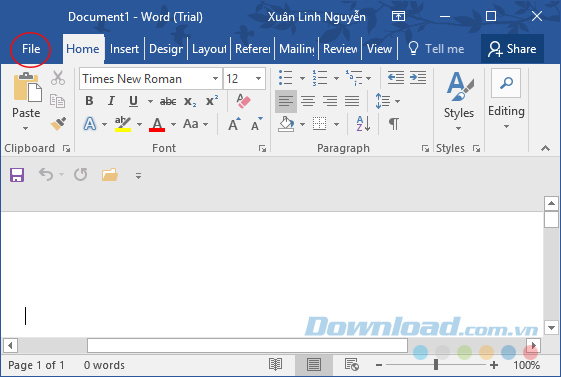Click the Styles gallery icon
The image size is (561, 377).
[459, 86]
